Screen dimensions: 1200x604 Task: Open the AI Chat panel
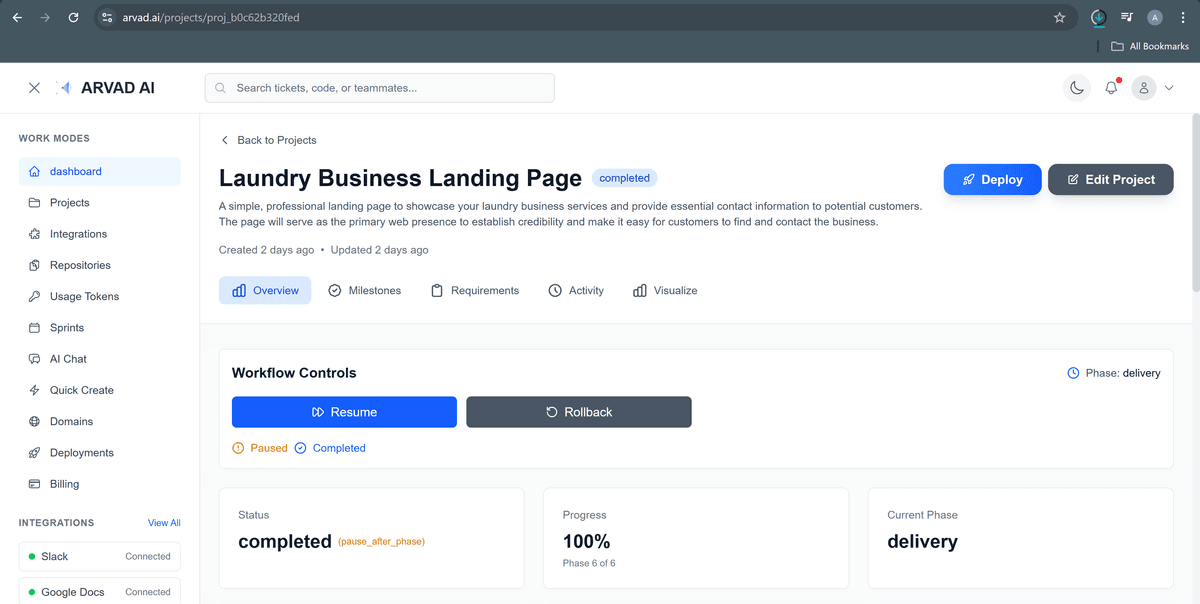point(71,358)
